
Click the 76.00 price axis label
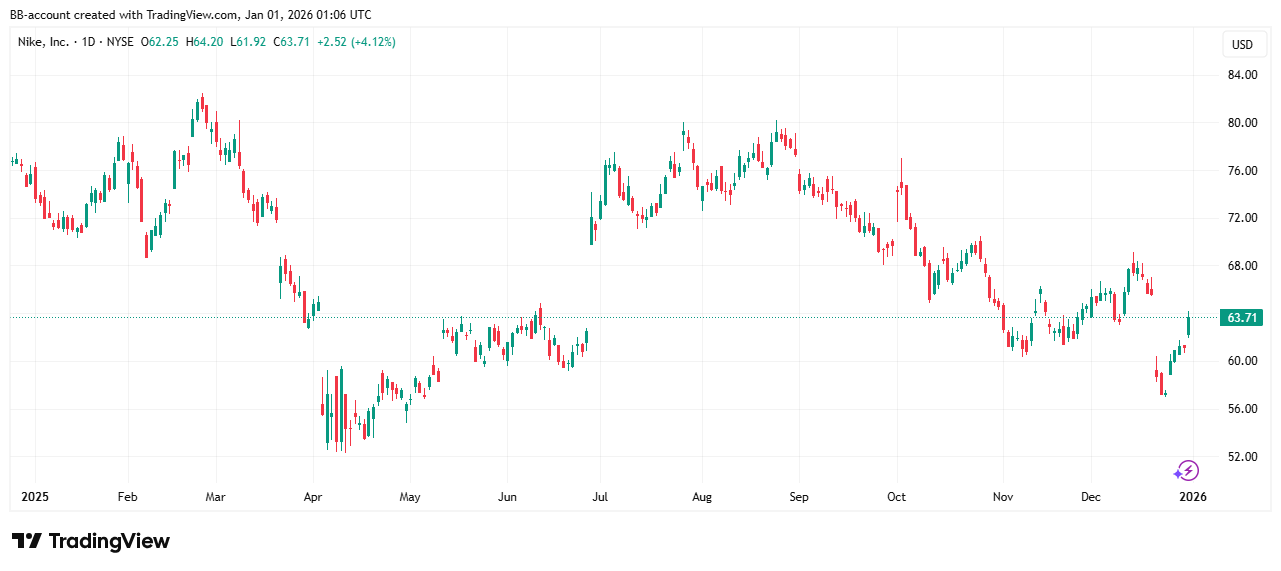(x=1242, y=171)
